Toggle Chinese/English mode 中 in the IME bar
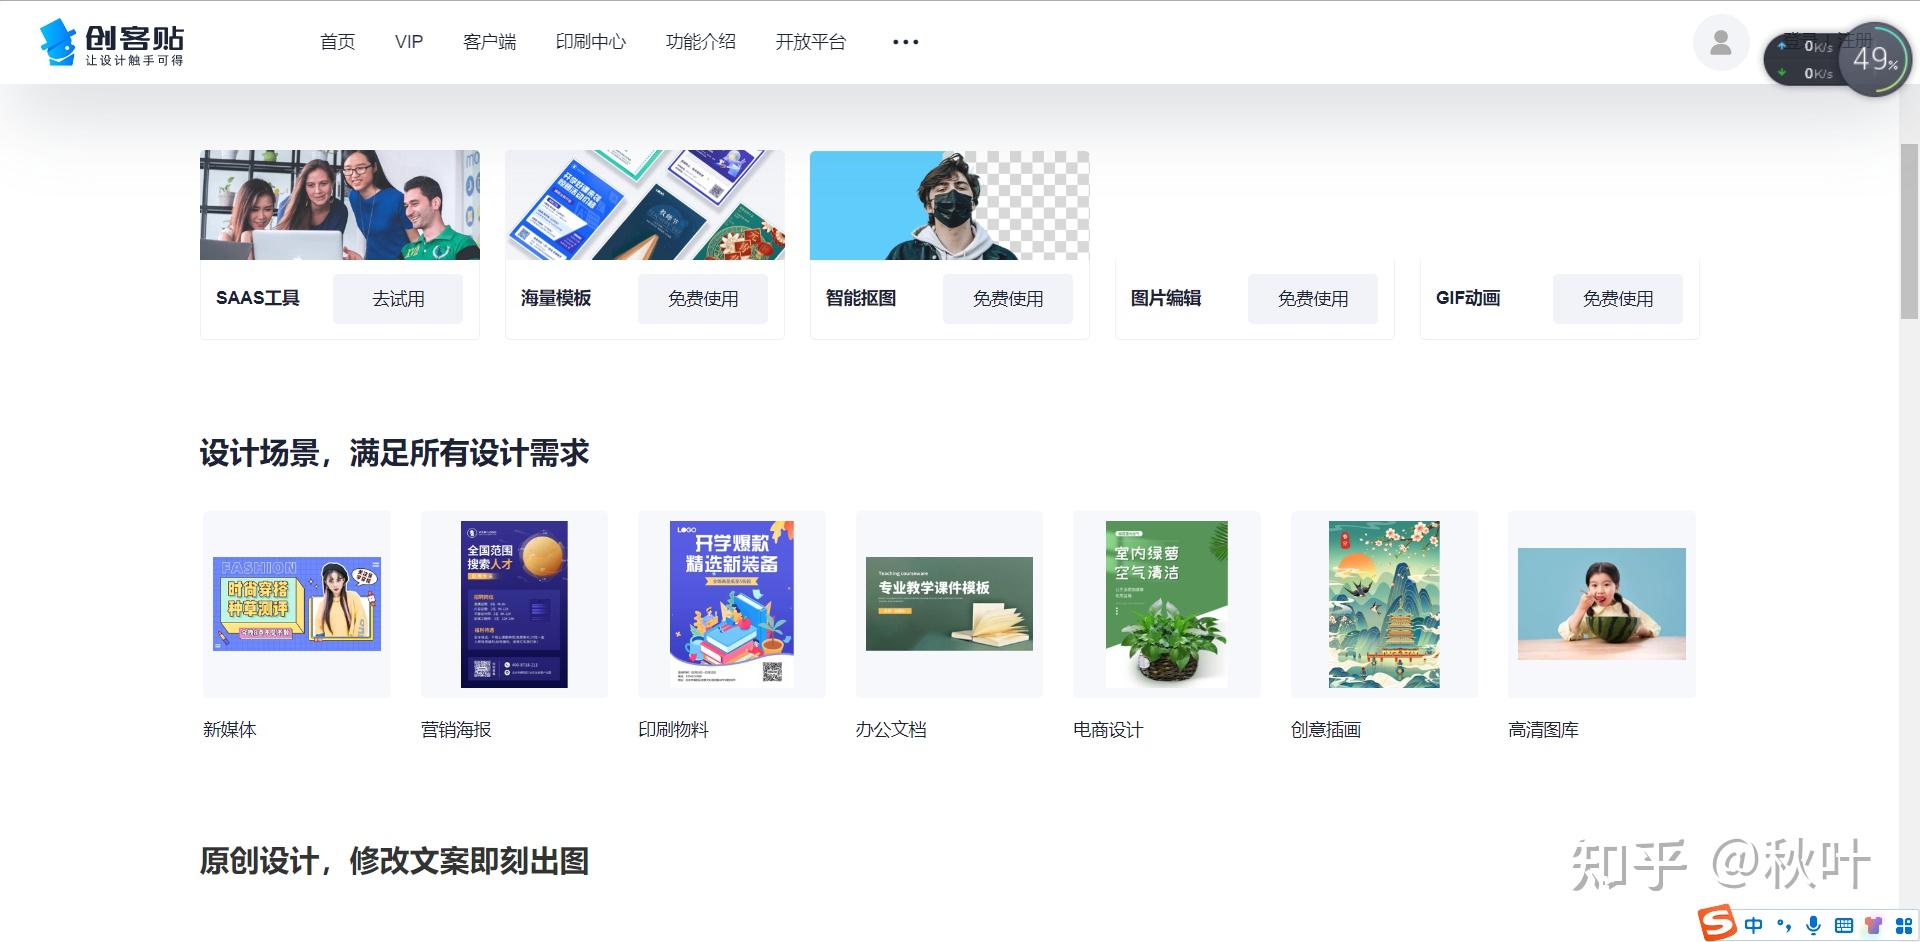1920x942 pixels. pyautogui.click(x=1754, y=926)
